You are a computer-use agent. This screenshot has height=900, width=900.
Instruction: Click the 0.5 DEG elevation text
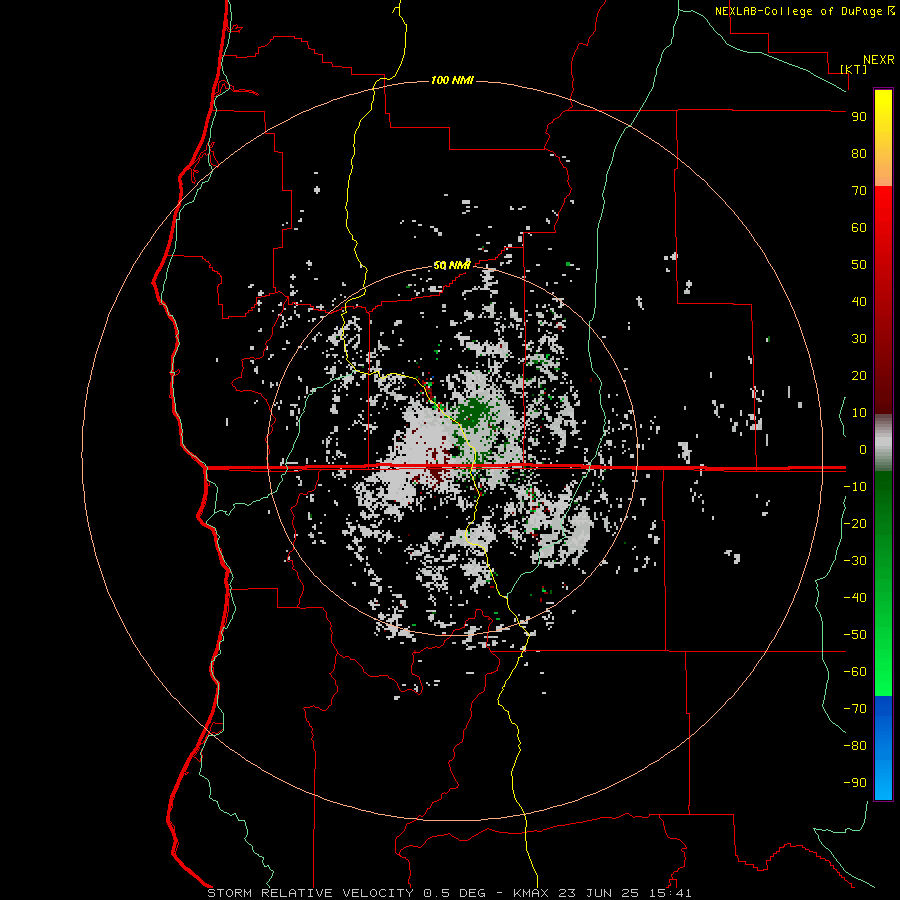point(454,893)
